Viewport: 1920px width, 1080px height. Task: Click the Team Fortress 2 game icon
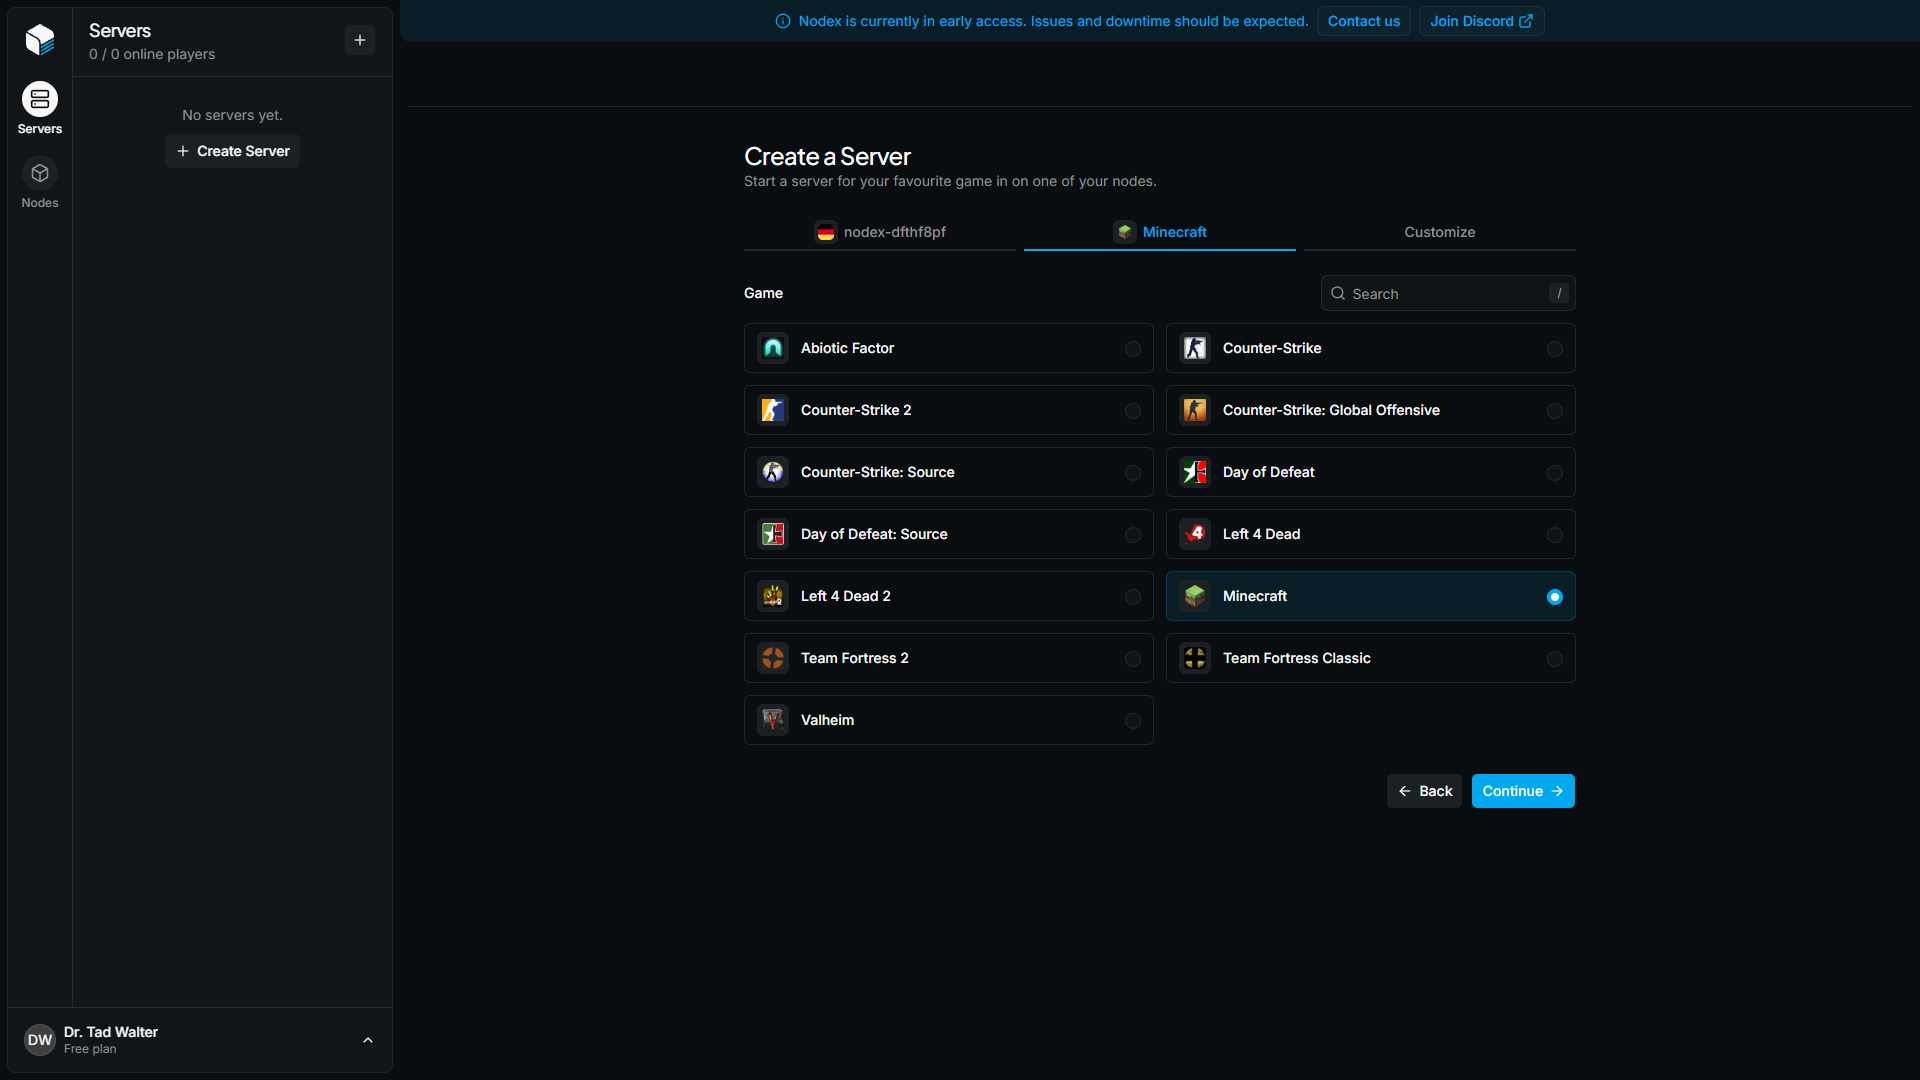[x=773, y=658]
